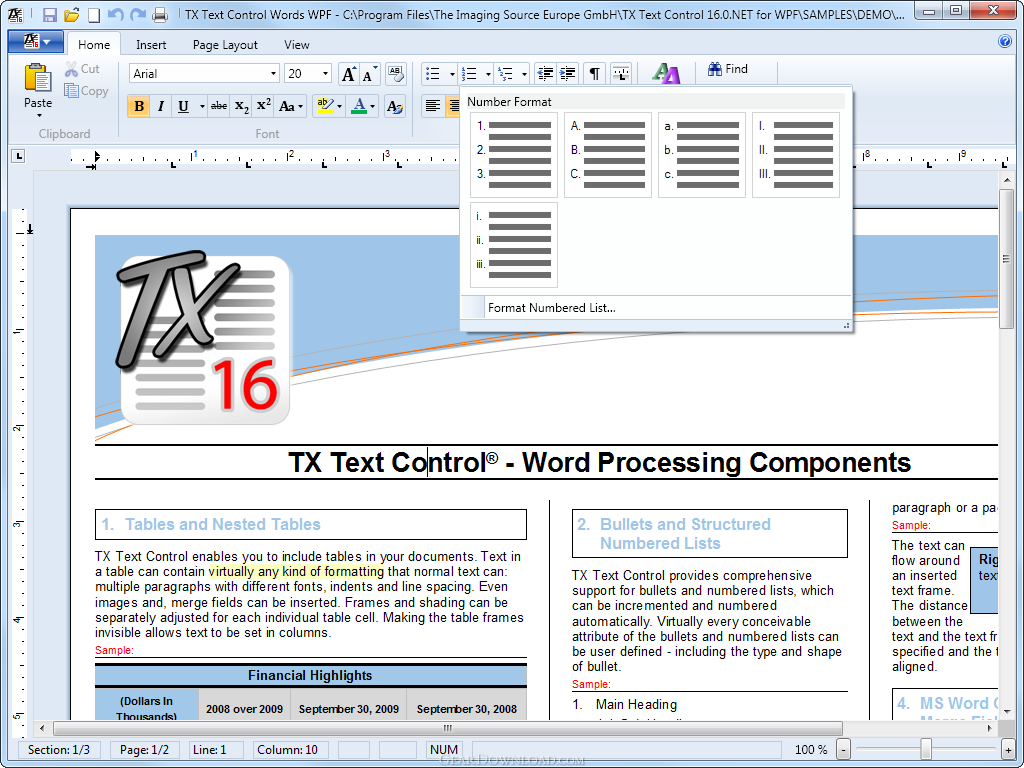Switch to the Home tab
The image size is (1024, 768).
(94, 44)
